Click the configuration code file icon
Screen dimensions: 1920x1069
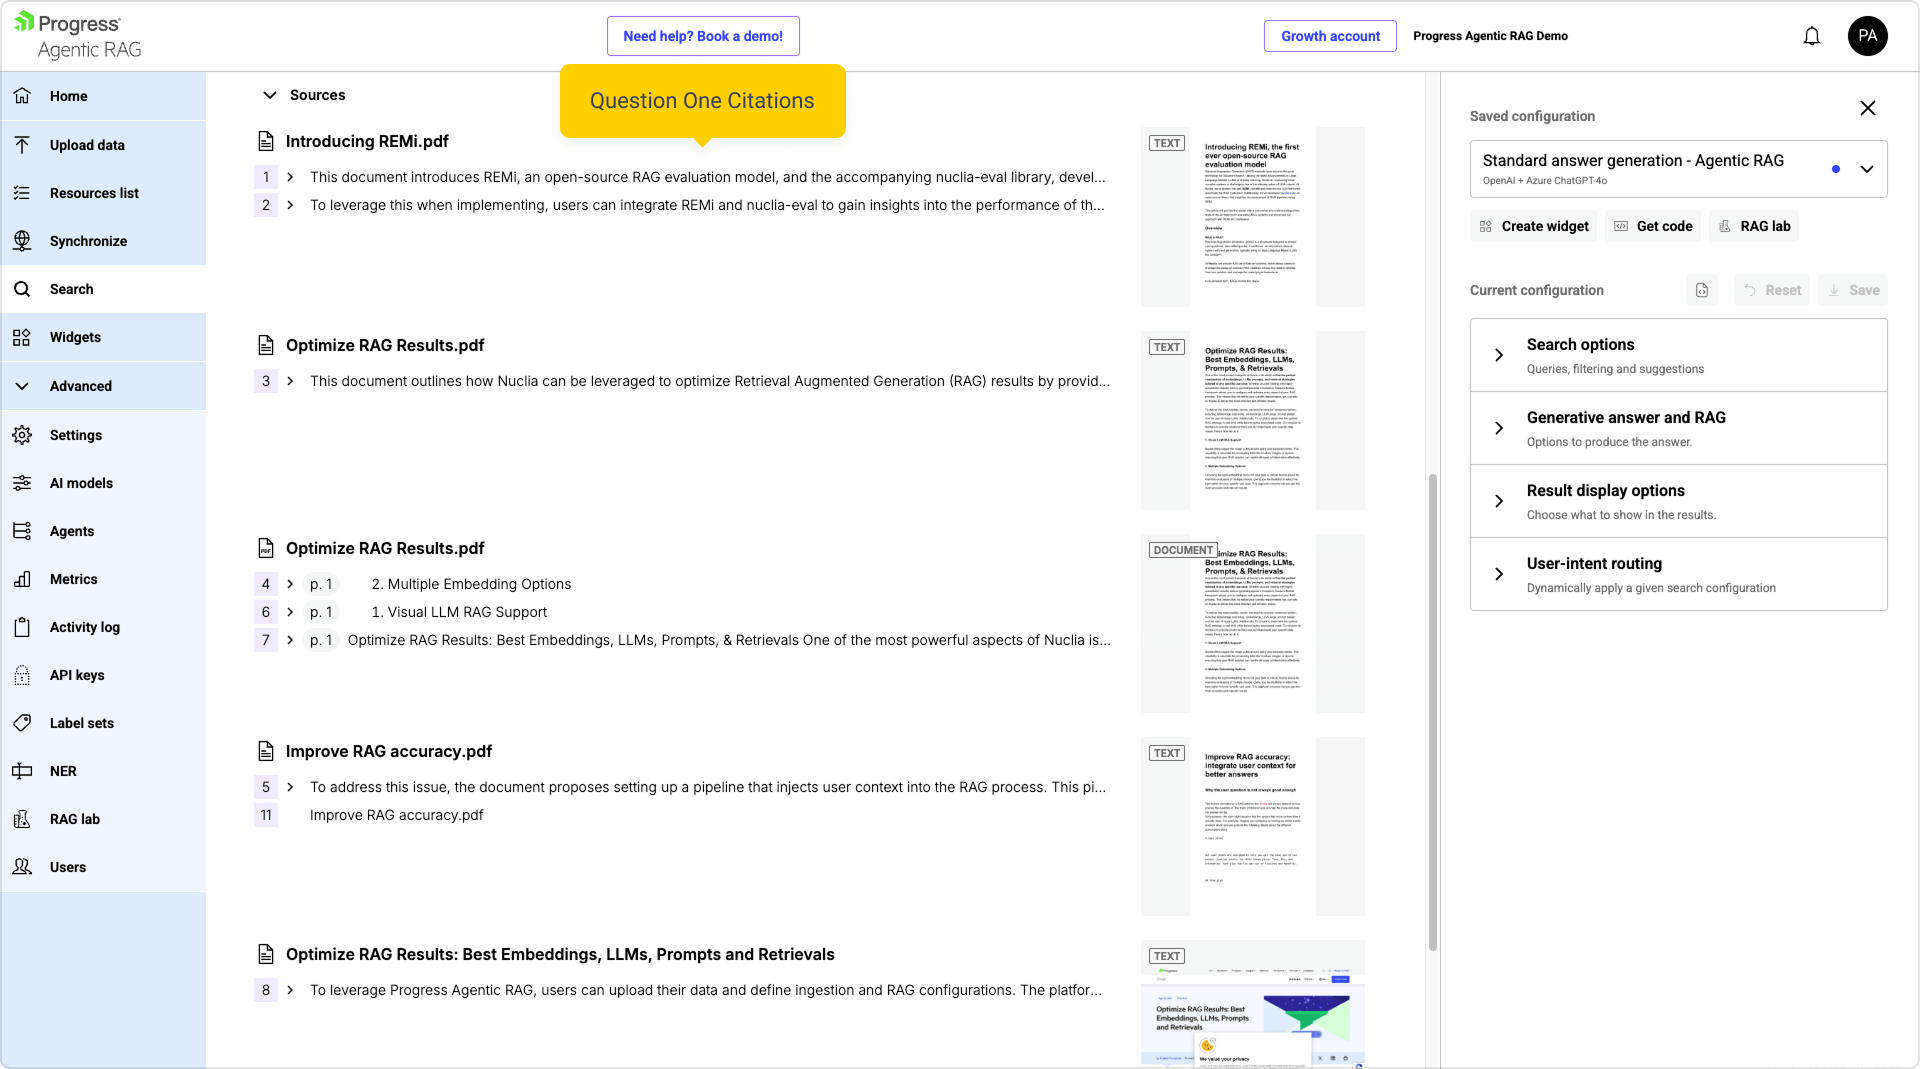point(1702,290)
